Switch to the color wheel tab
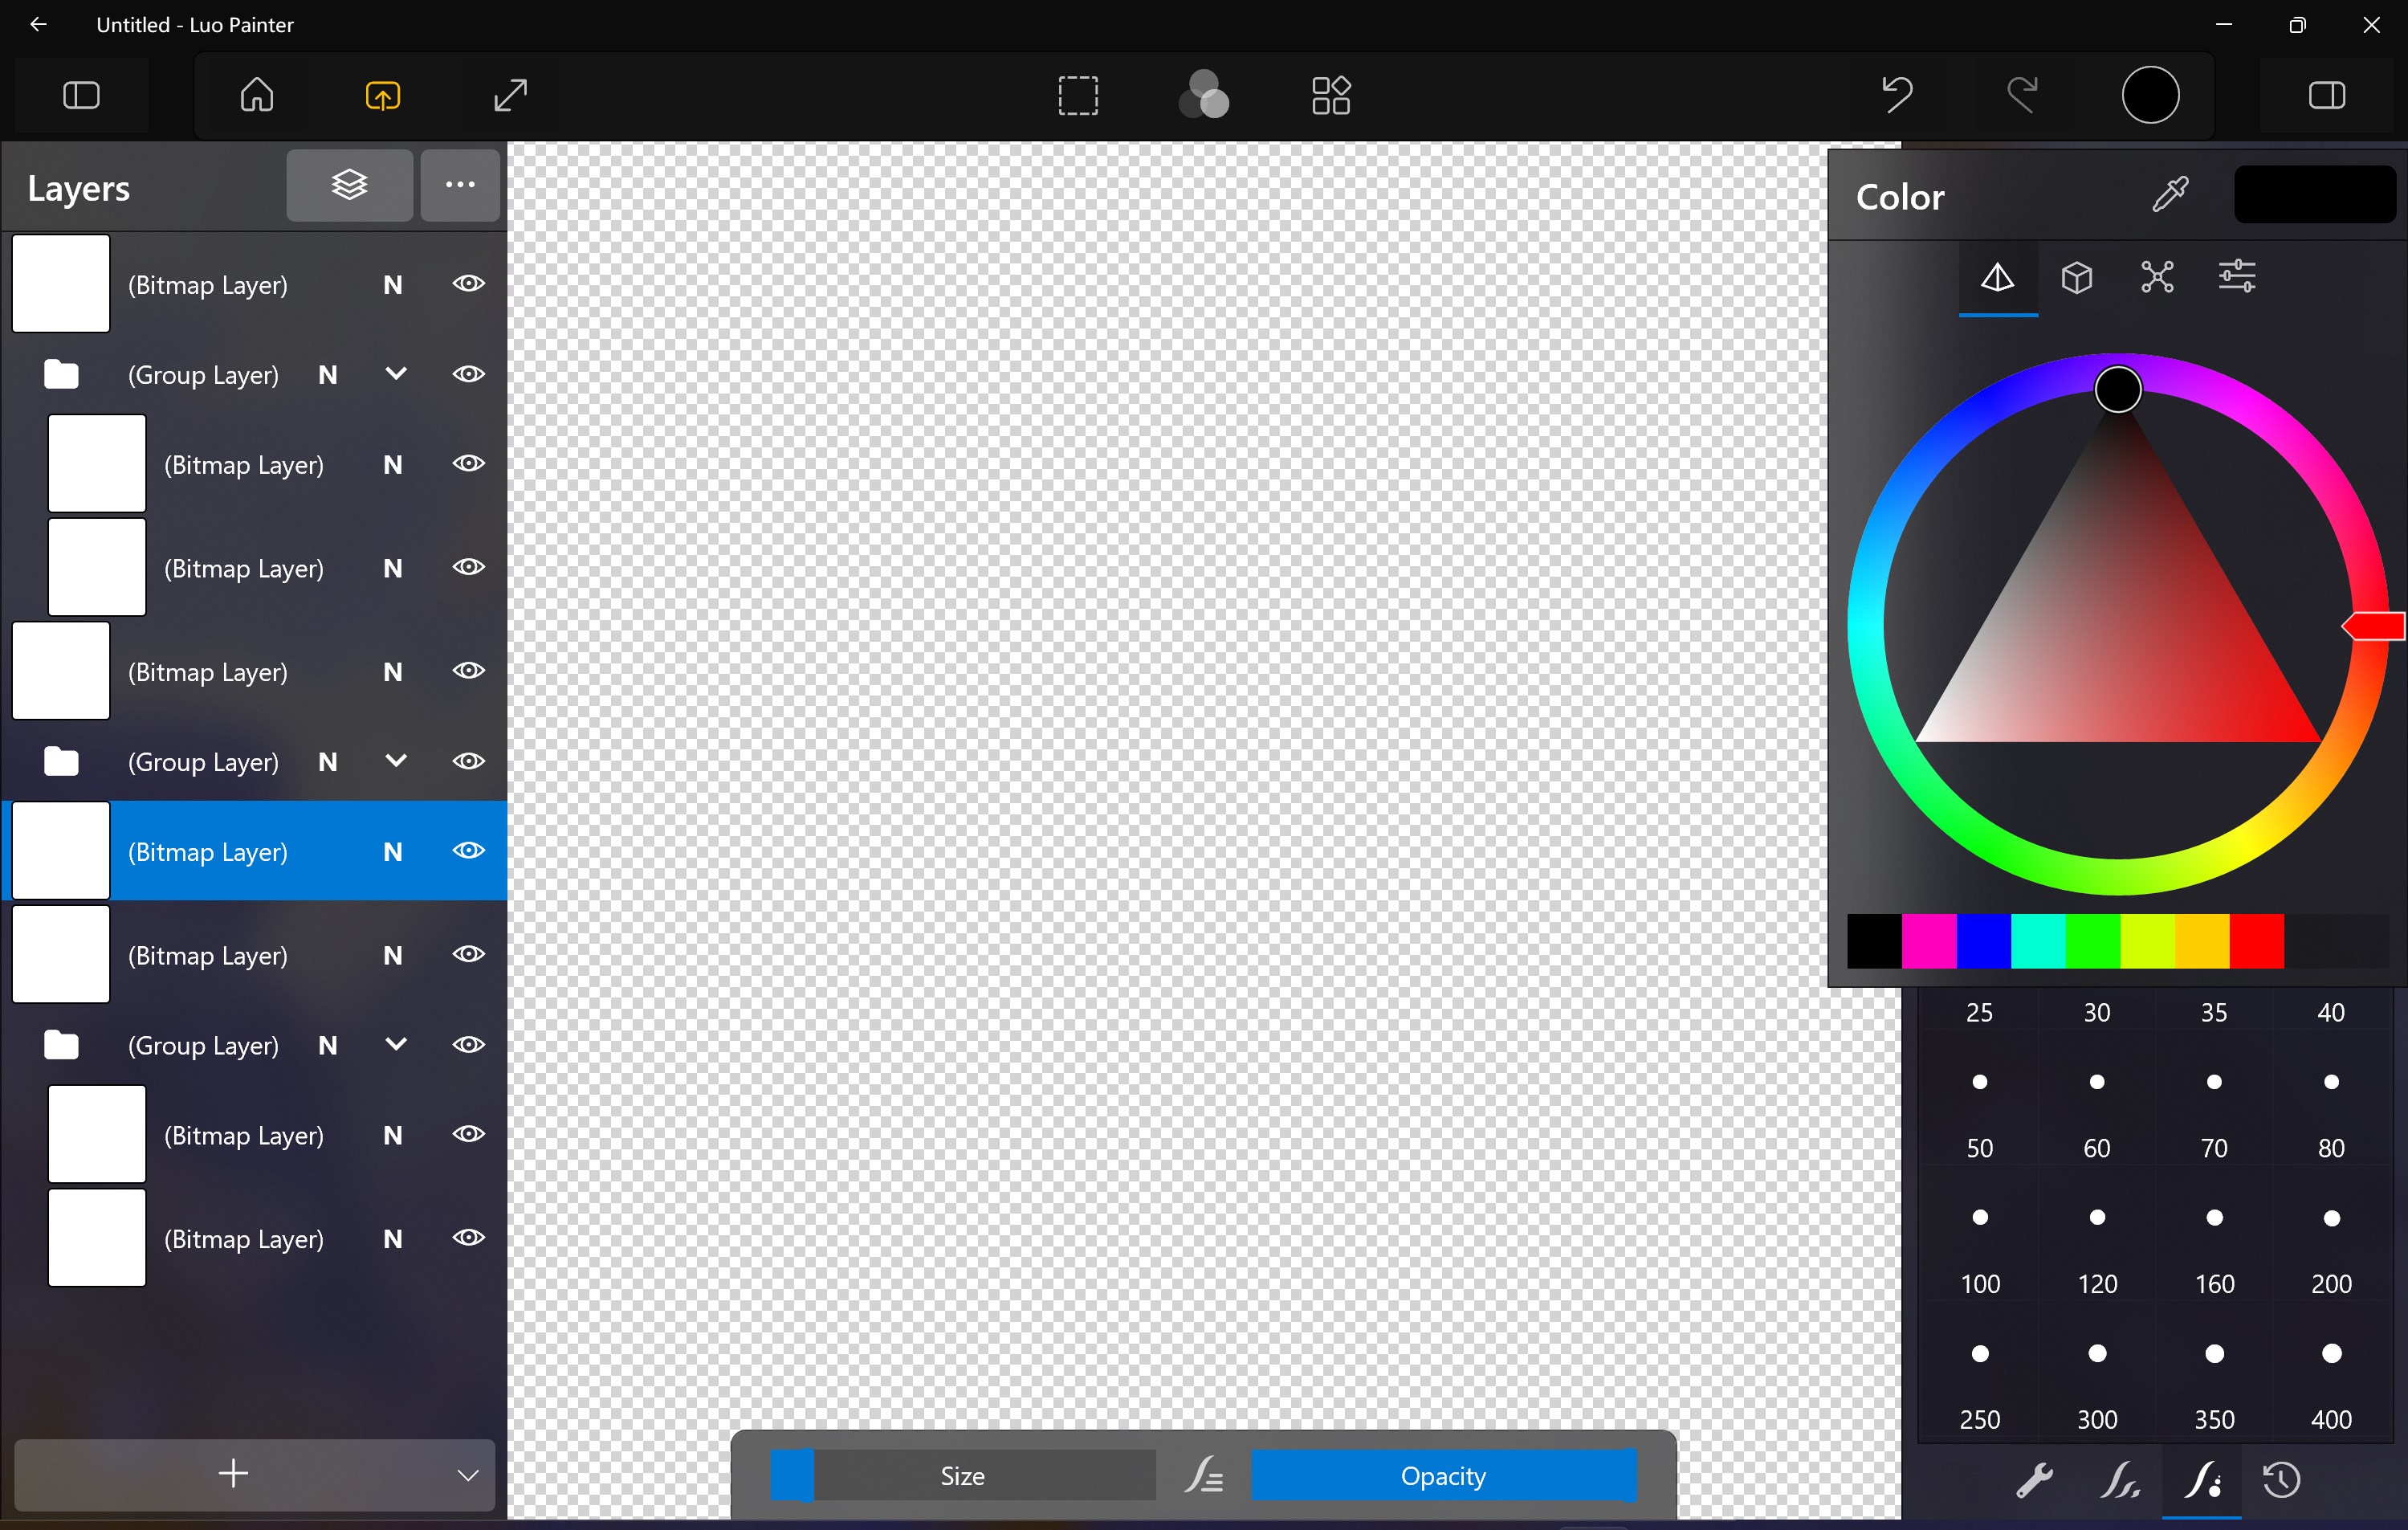 click(1995, 278)
